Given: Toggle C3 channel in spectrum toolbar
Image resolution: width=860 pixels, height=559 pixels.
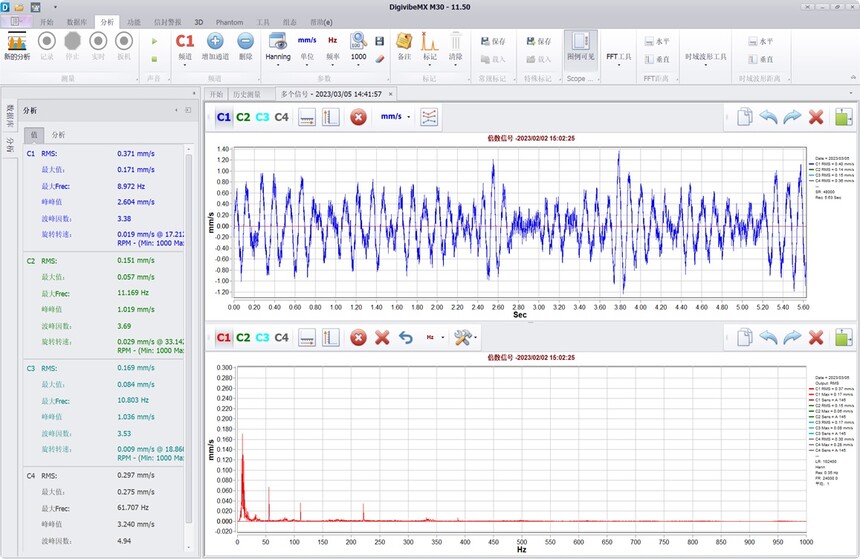Looking at the screenshot, I should click(262, 338).
